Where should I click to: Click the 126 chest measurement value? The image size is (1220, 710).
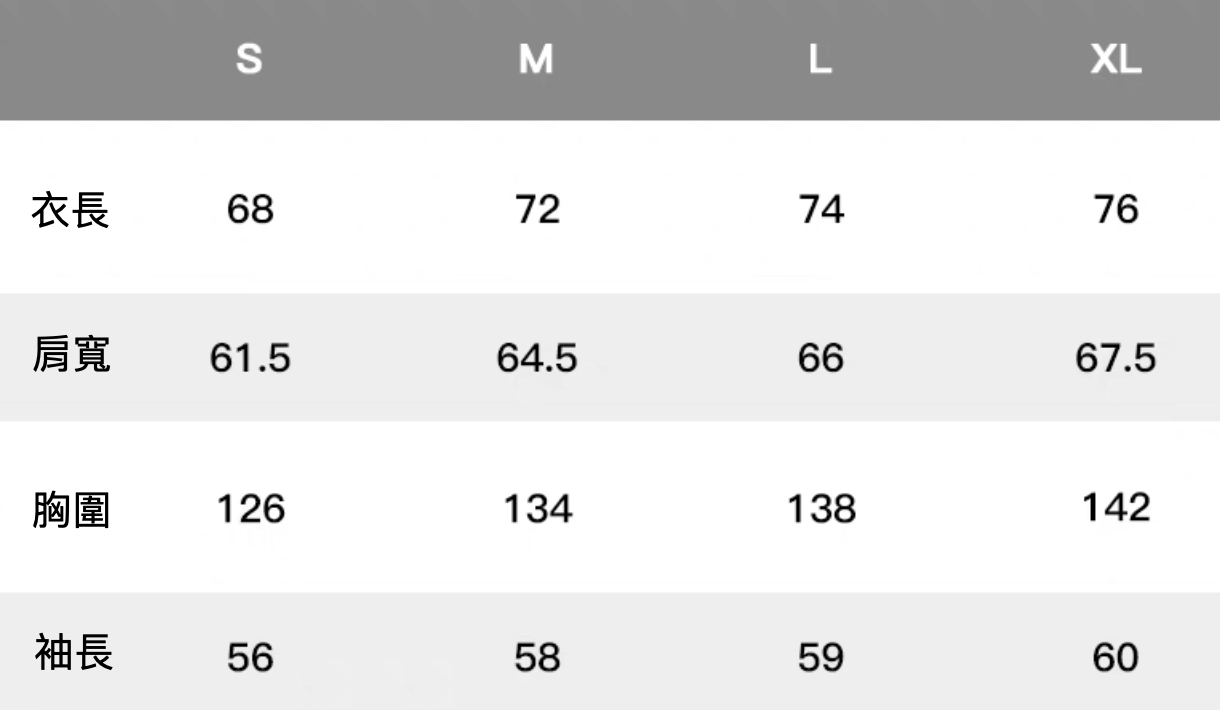pos(251,509)
